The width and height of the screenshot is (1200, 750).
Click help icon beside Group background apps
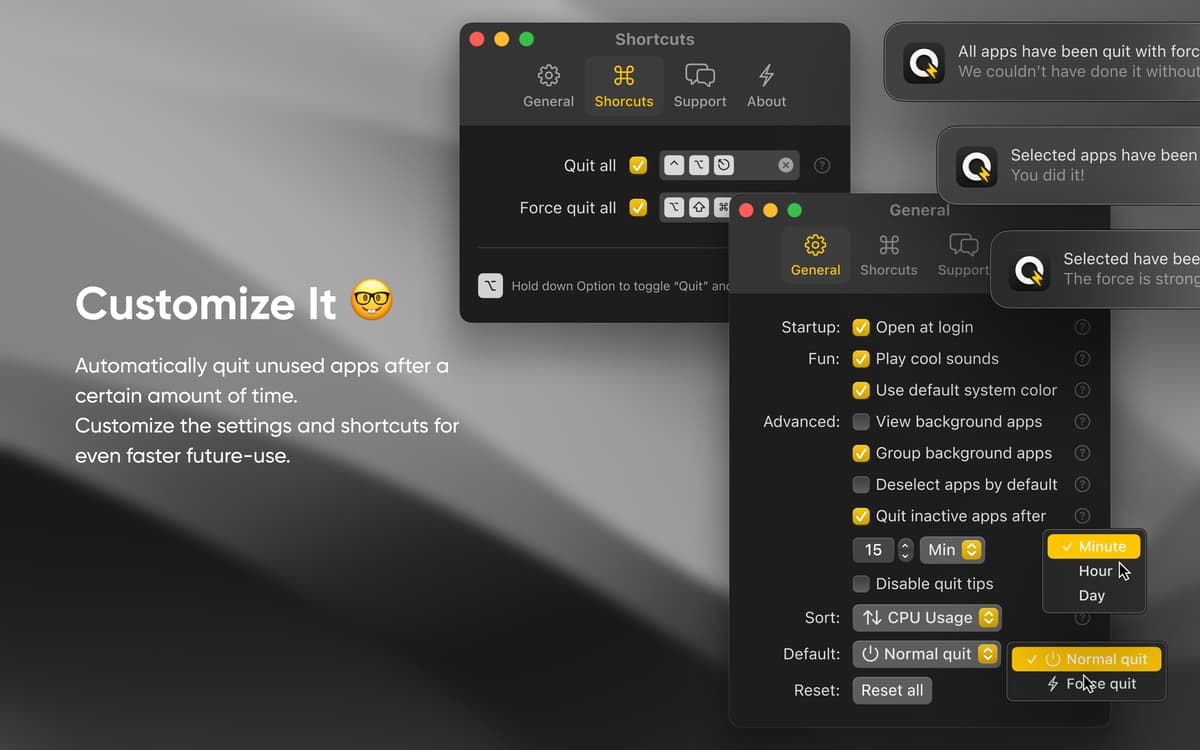(1082, 453)
